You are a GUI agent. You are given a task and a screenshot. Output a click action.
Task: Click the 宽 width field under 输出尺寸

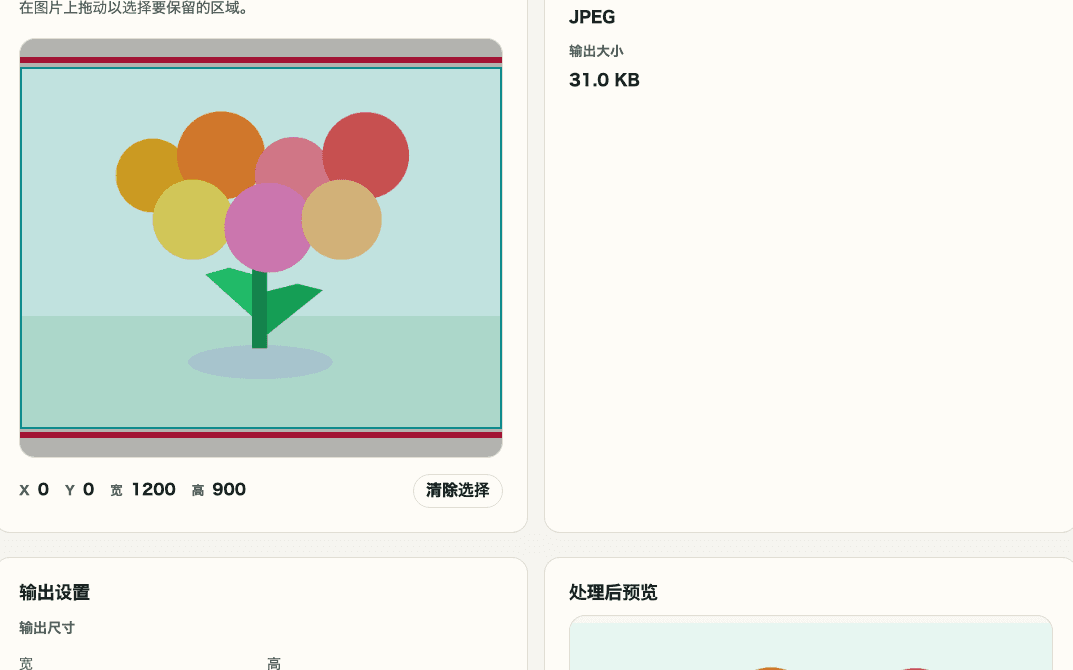25,662
